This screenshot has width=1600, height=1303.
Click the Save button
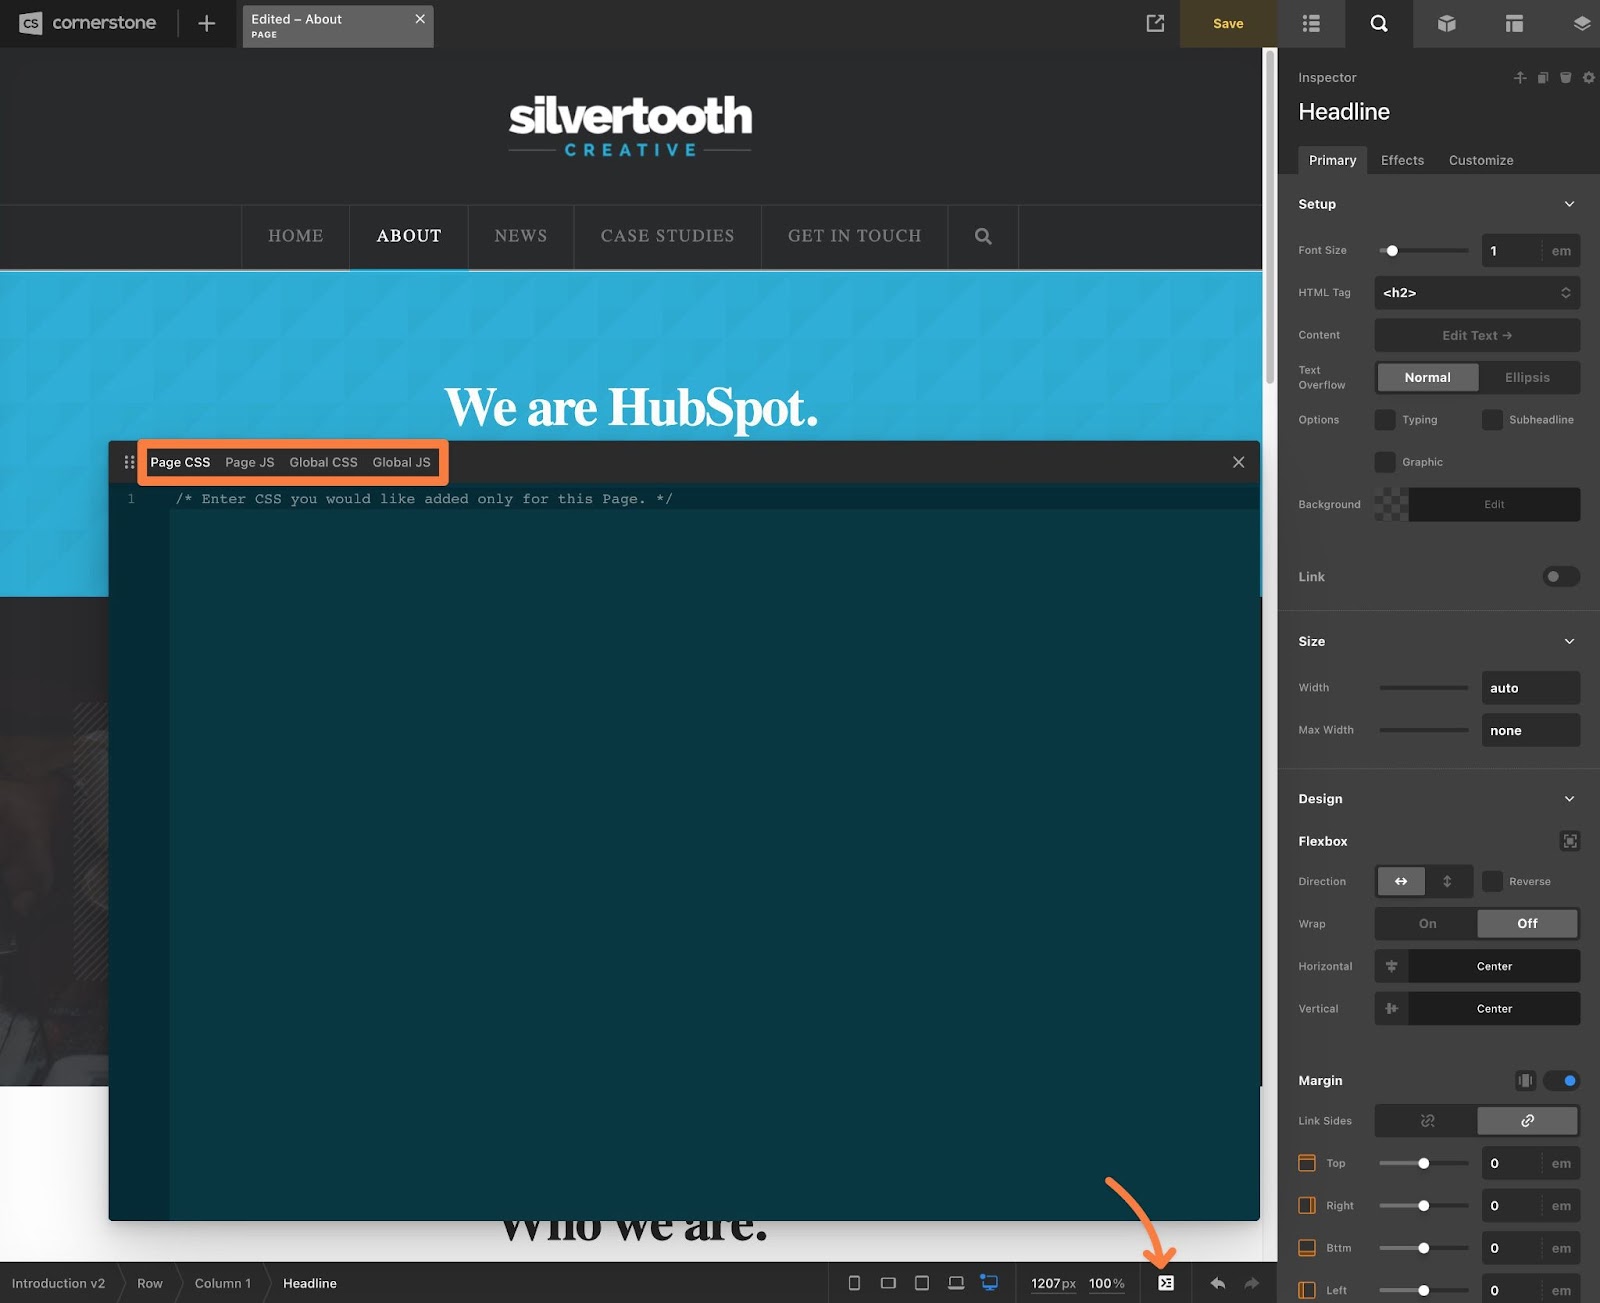tap(1228, 23)
